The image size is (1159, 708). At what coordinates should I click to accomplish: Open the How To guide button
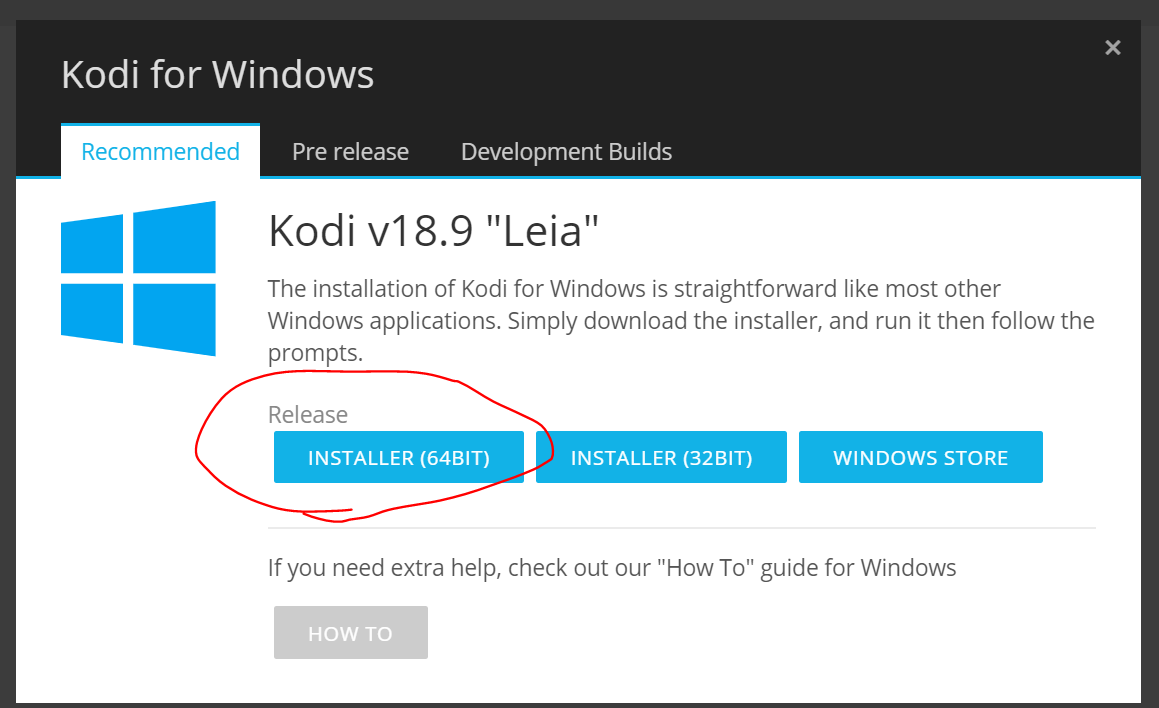[x=350, y=633]
